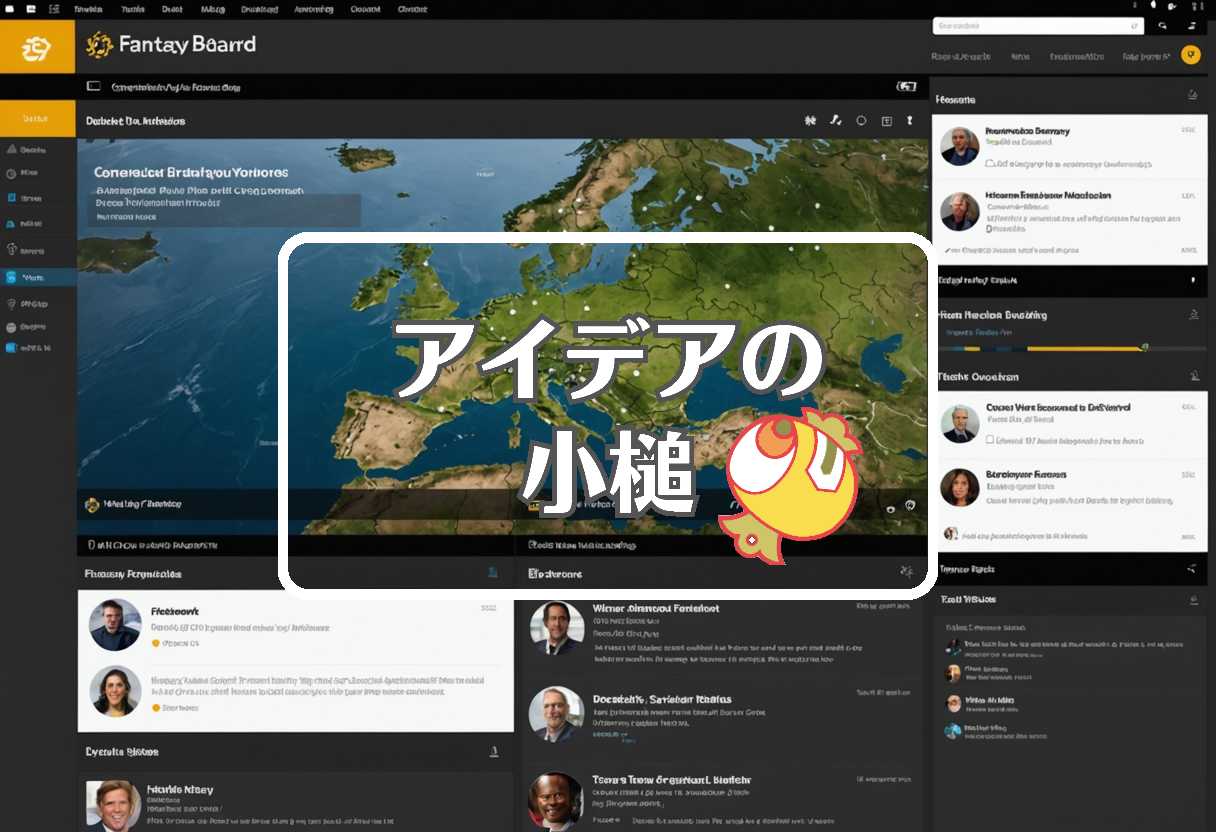The height and width of the screenshot is (832, 1216).
Task: Tick checkbox in card above right-panel woman's card
Action: 990,440
